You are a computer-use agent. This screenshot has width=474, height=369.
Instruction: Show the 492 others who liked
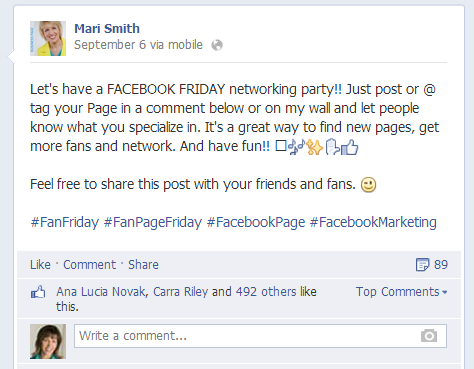[x=266, y=292]
